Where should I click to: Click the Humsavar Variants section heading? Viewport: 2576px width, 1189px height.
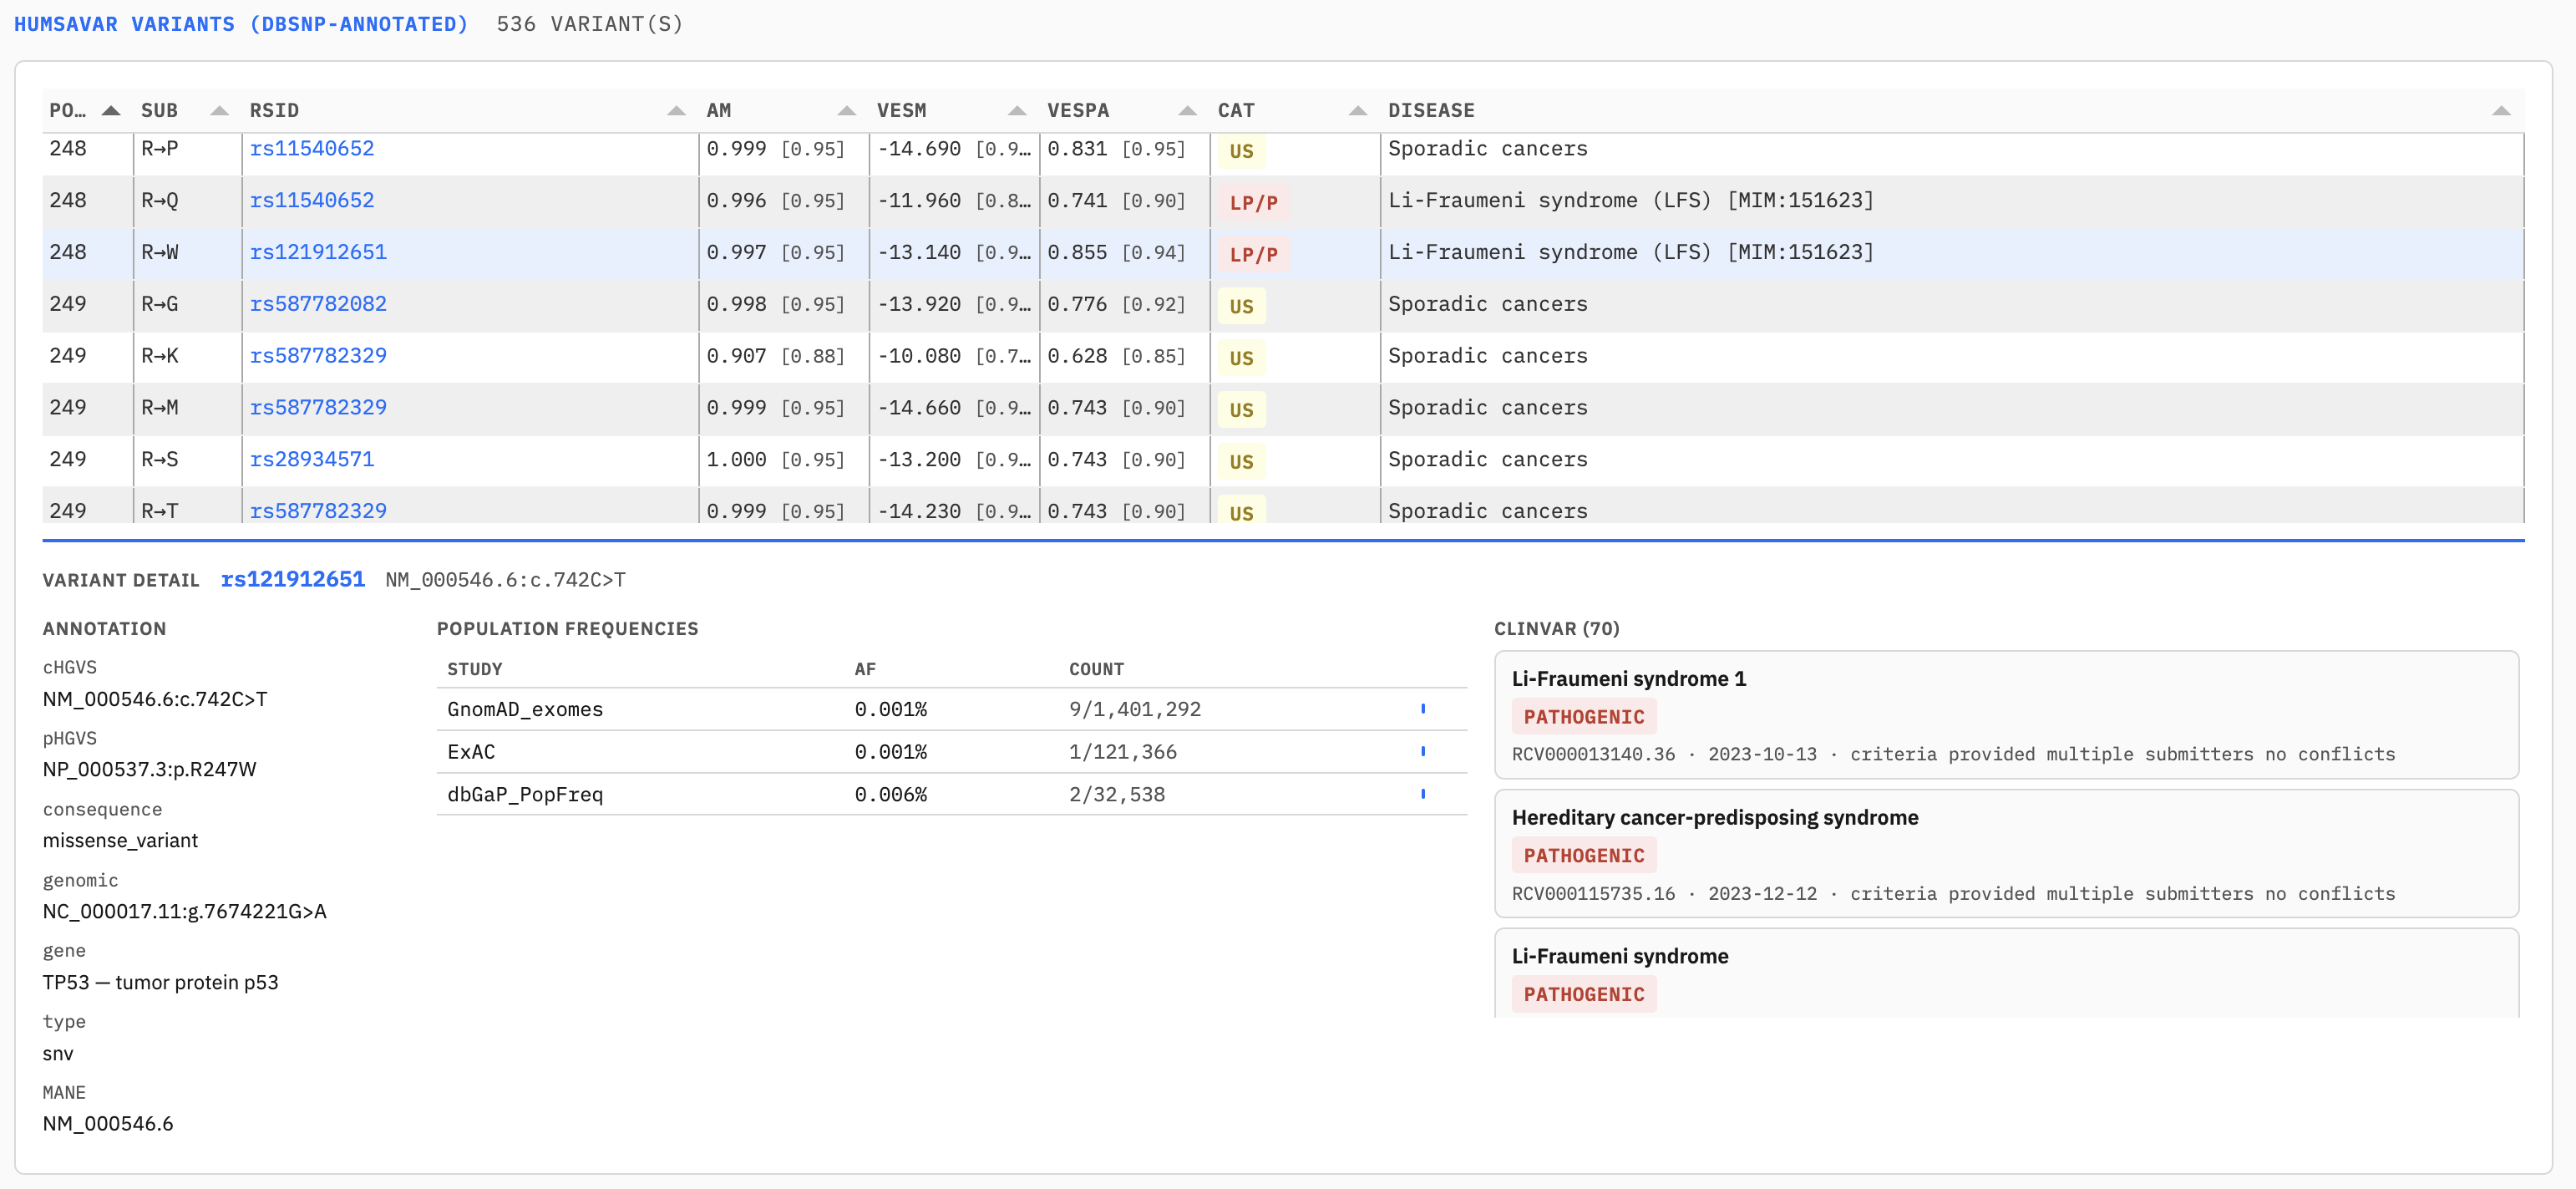pyautogui.click(x=241, y=24)
